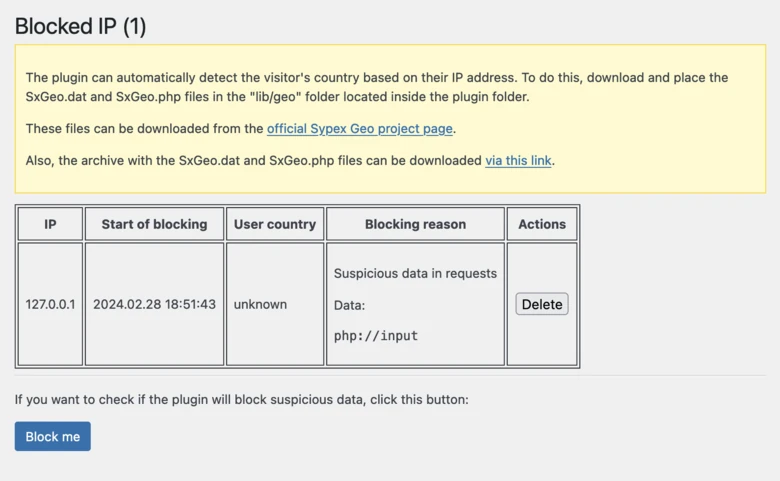Download the archive via this link
Image resolution: width=780 pixels, height=481 pixels.
[x=518, y=161]
